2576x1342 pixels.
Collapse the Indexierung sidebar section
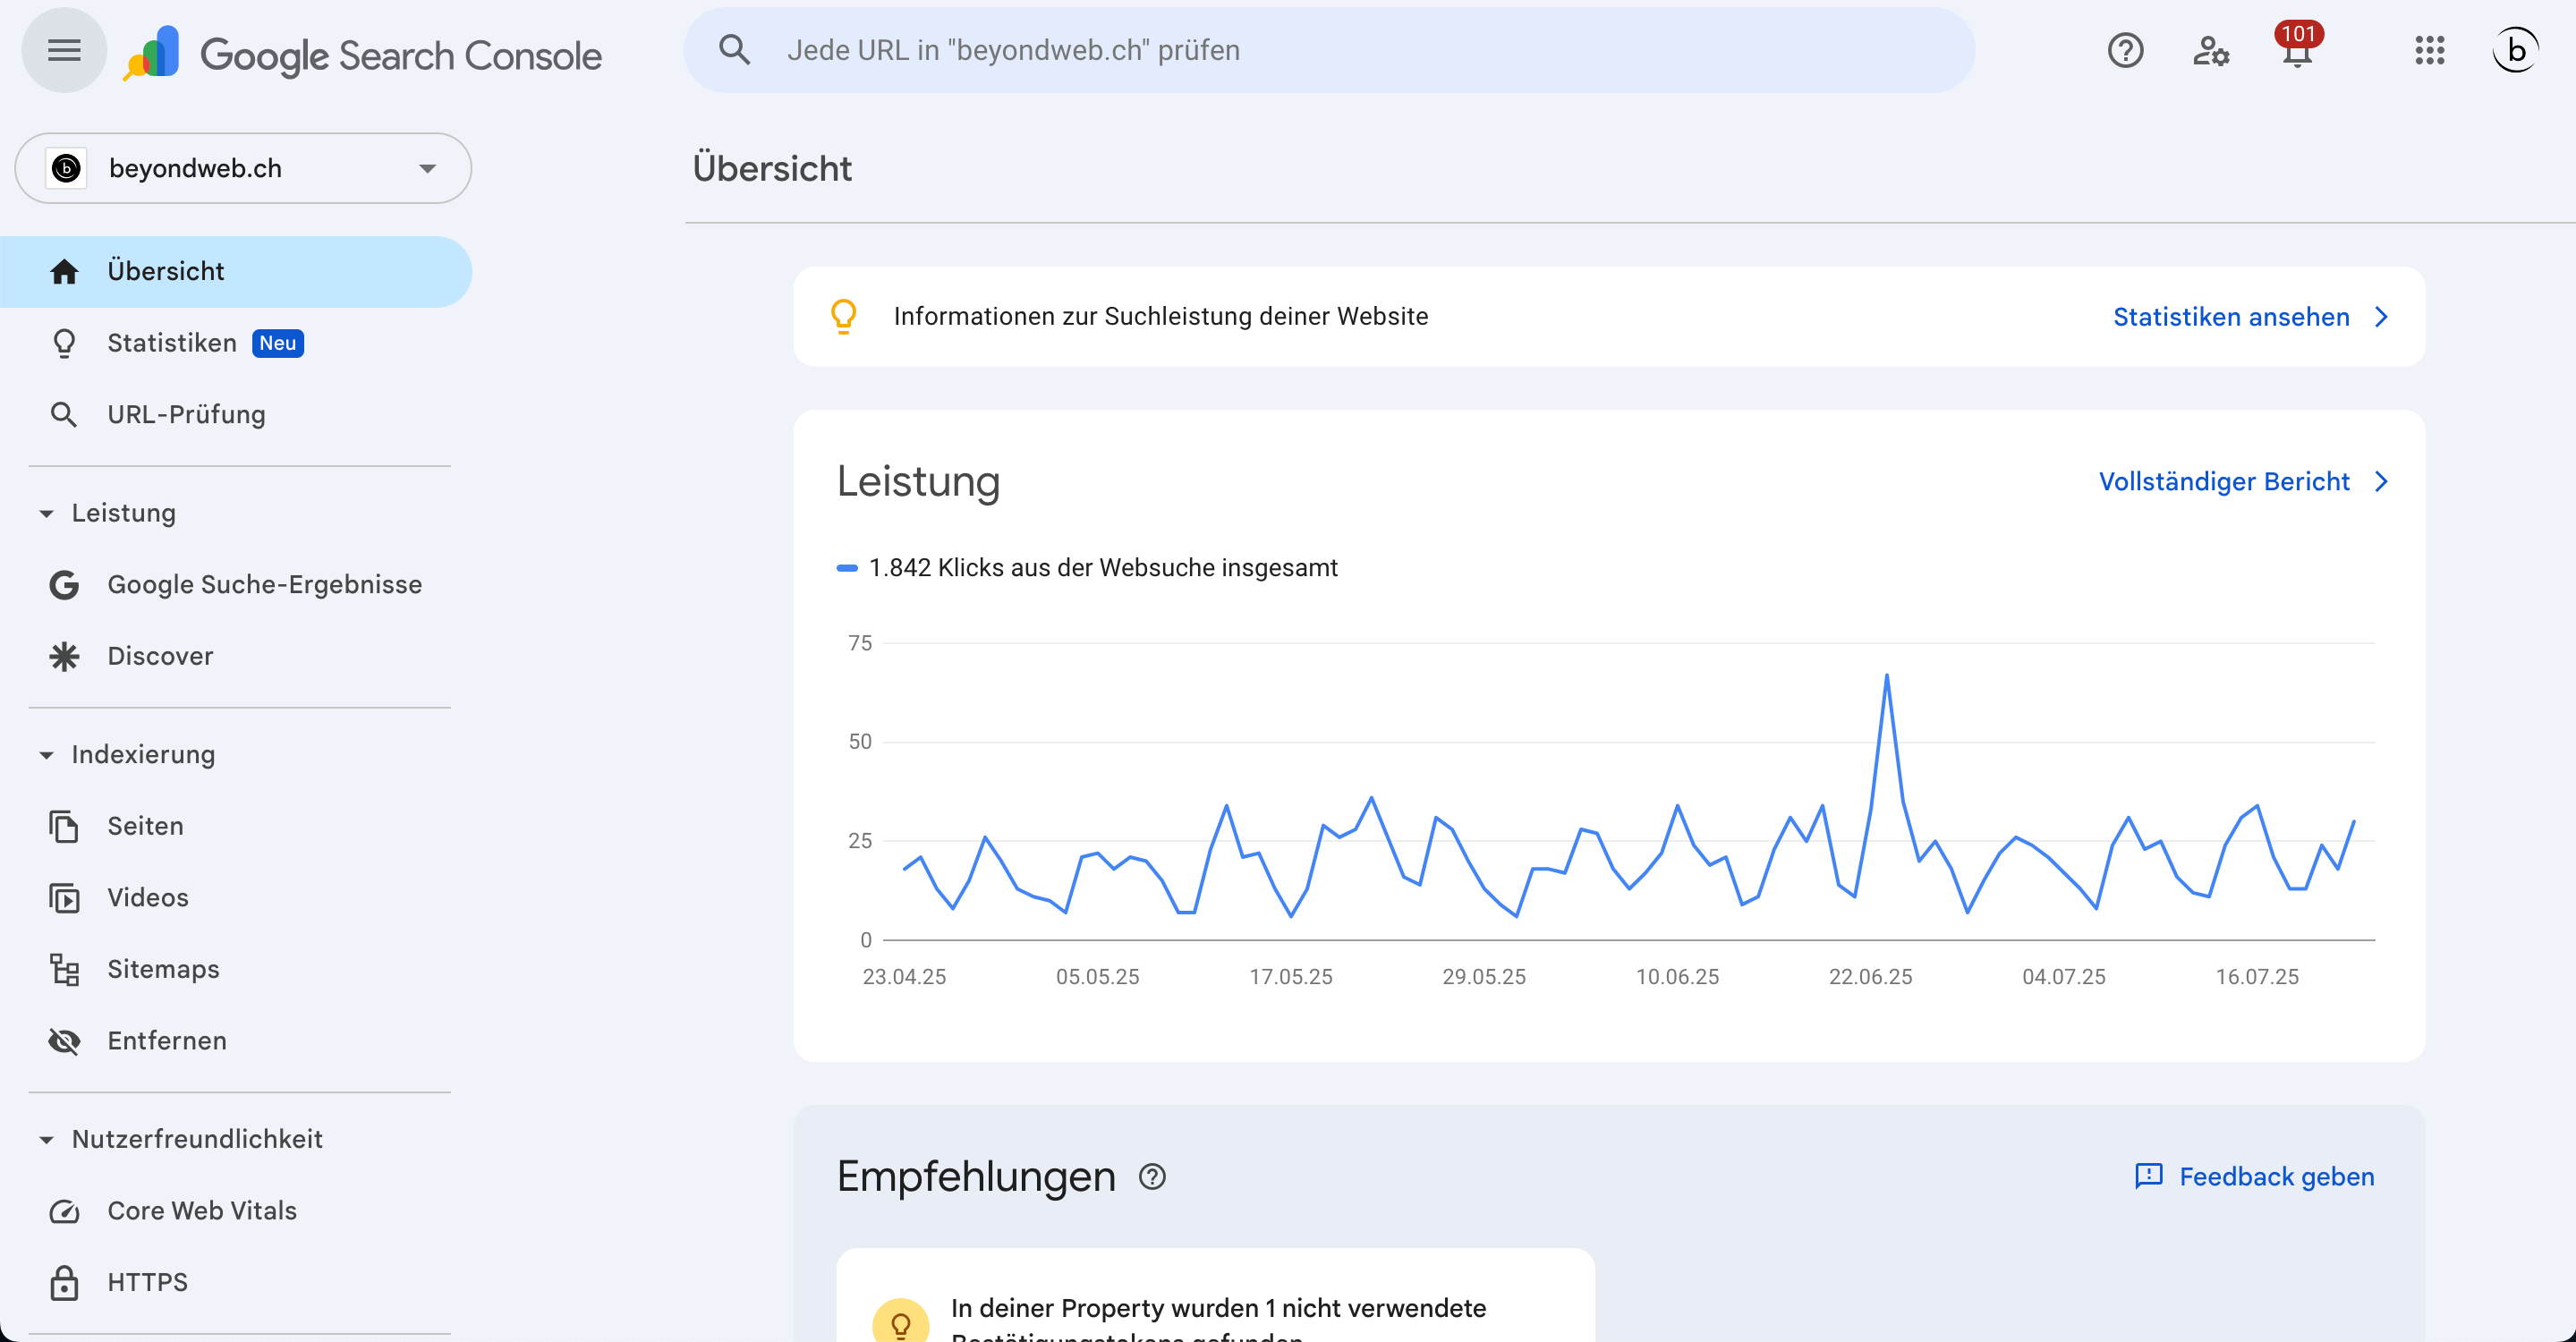pyautogui.click(x=46, y=755)
